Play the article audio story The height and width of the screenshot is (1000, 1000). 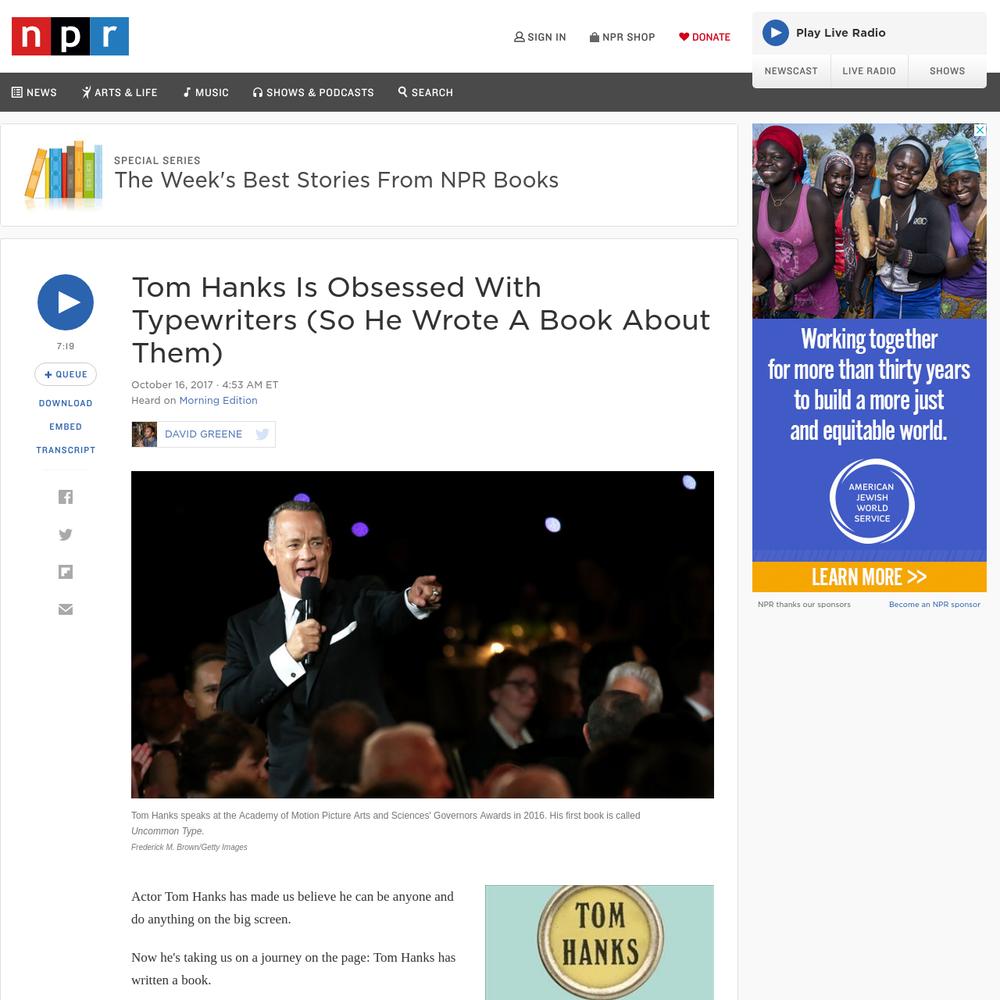point(66,302)
